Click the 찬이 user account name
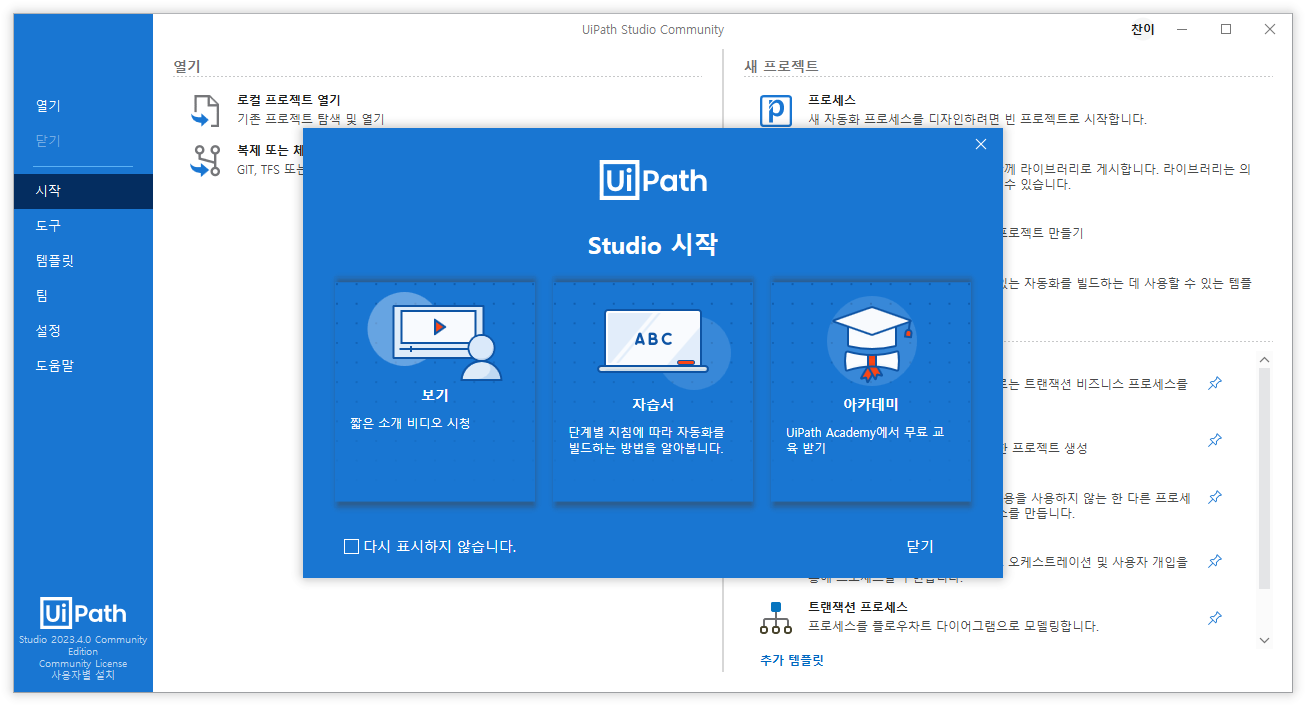The width and height of the screenshot is (1306, 706). [1143, 29]
